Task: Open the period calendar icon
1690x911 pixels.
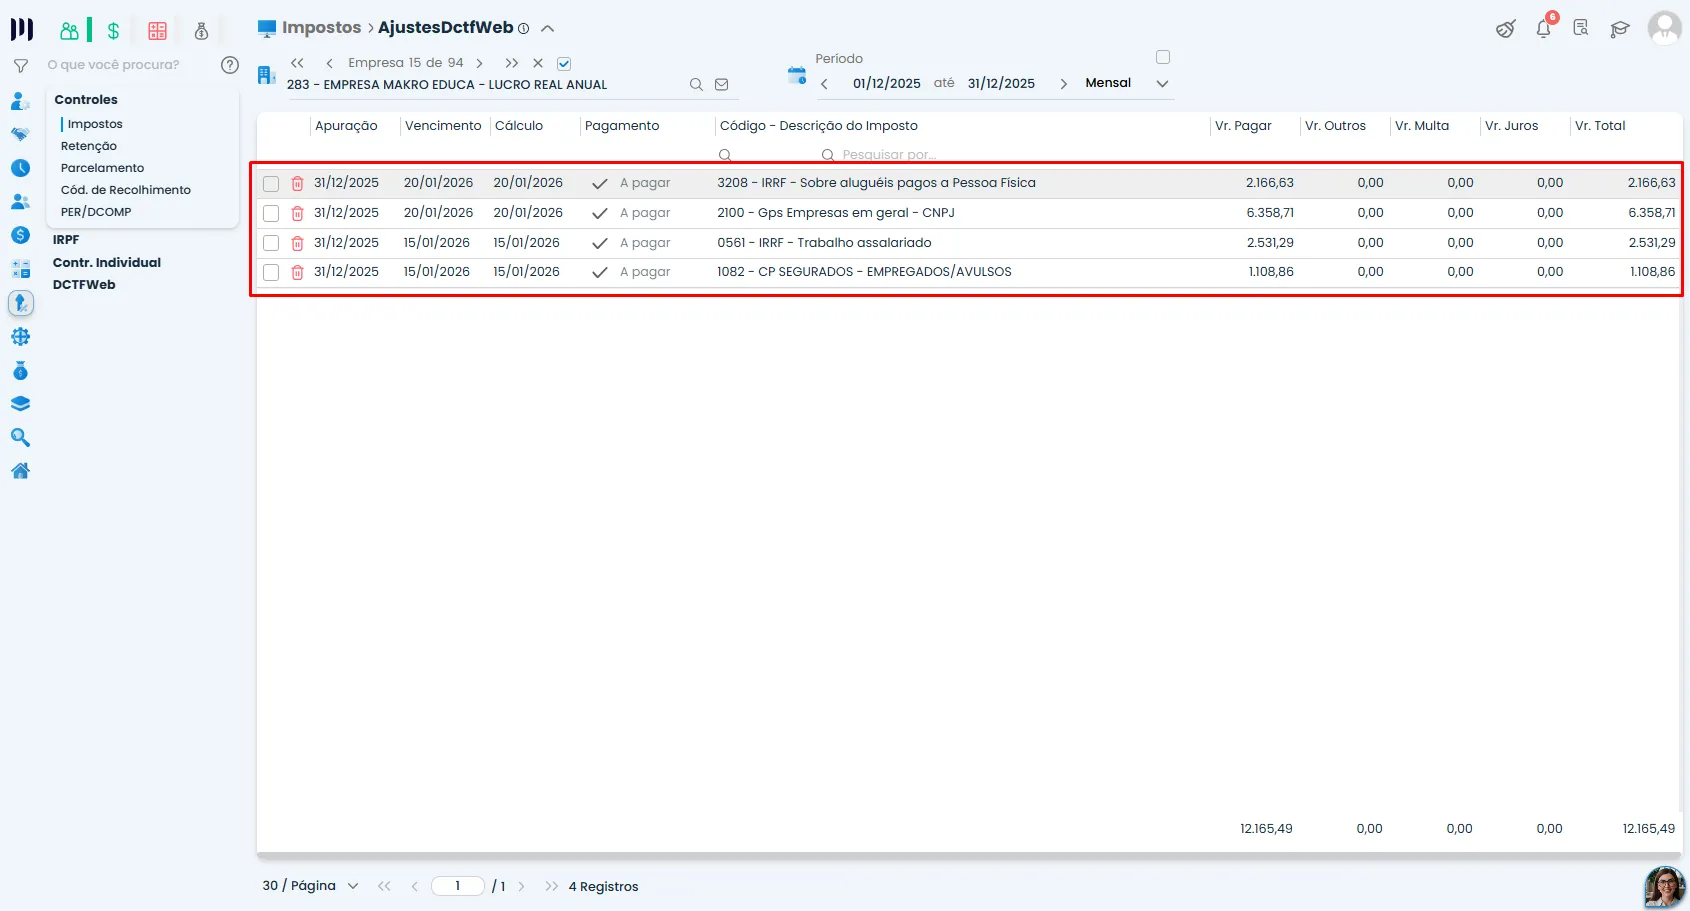Action: click(797, 75)
